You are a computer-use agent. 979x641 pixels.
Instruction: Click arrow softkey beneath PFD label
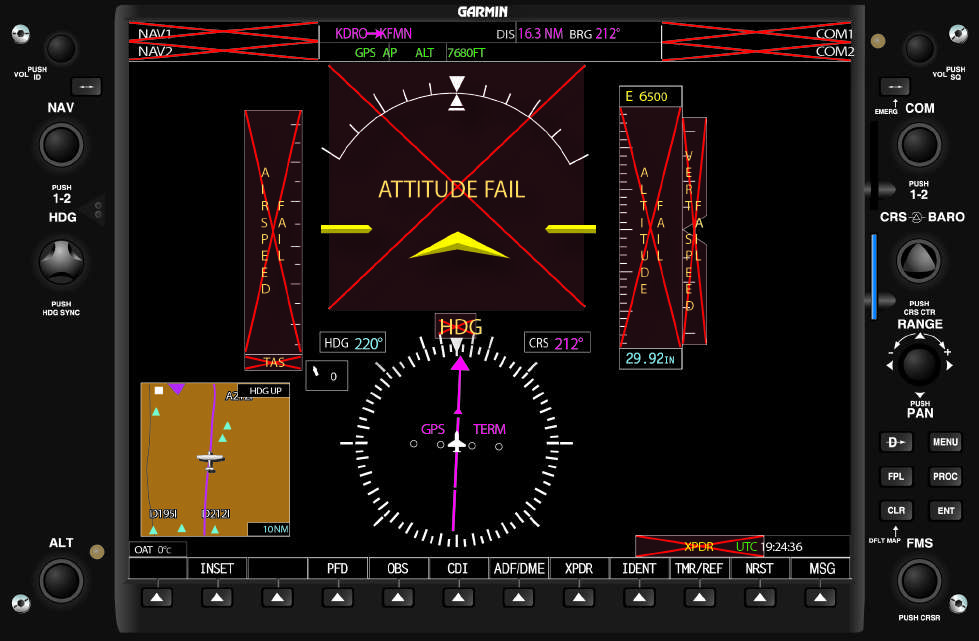[338, 598]
